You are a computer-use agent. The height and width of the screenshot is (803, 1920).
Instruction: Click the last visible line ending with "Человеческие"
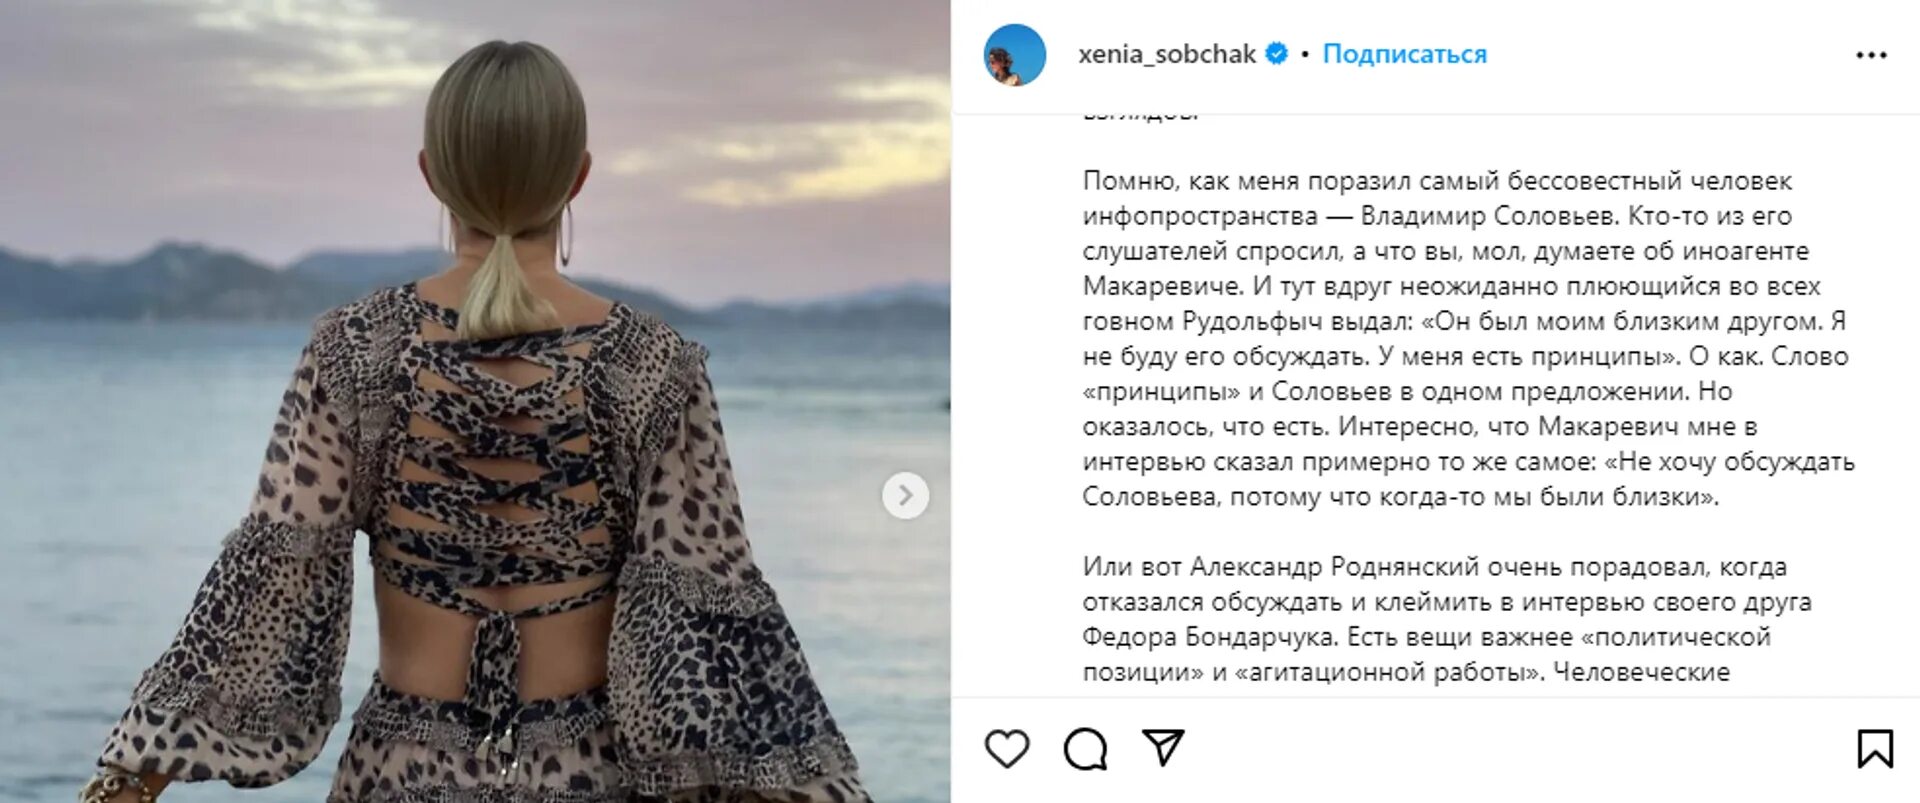pos(1406,672)
